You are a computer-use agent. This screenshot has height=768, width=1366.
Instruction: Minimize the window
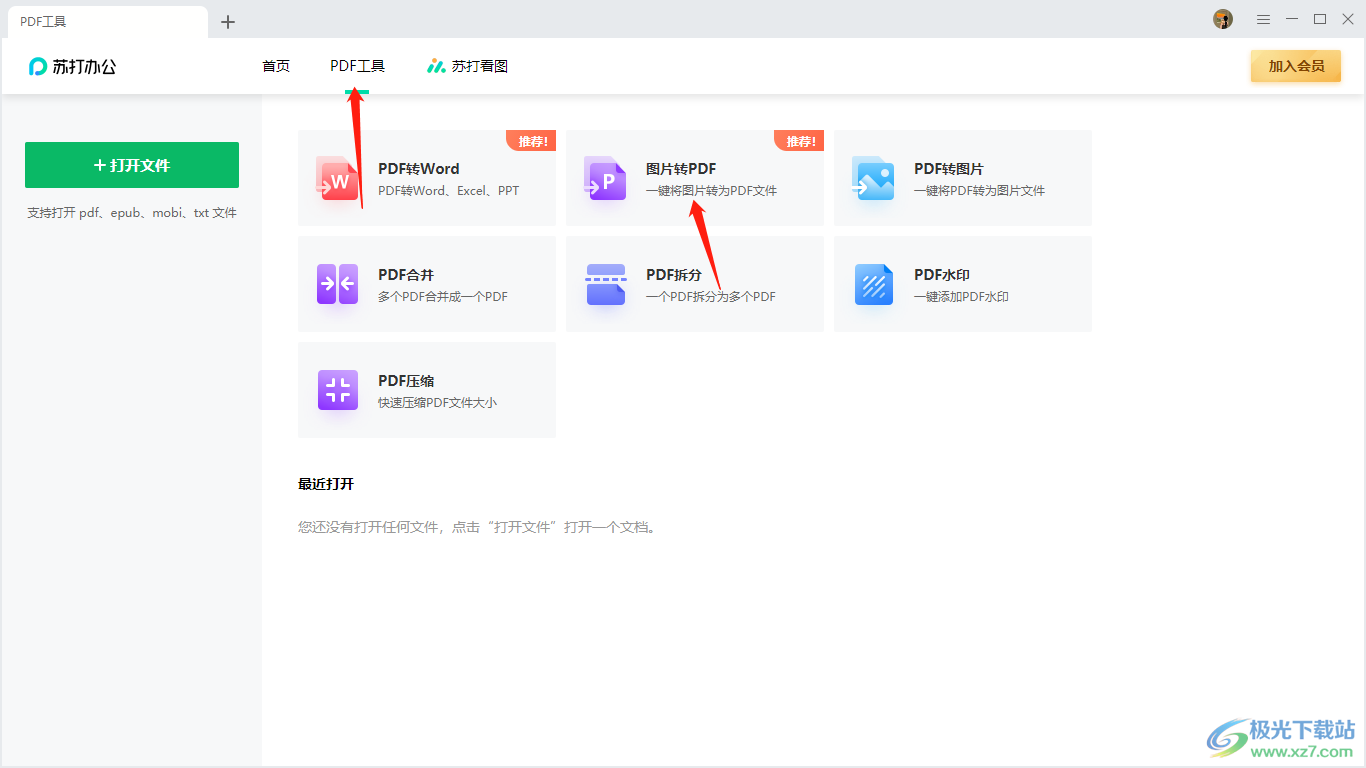(1292, 19)
